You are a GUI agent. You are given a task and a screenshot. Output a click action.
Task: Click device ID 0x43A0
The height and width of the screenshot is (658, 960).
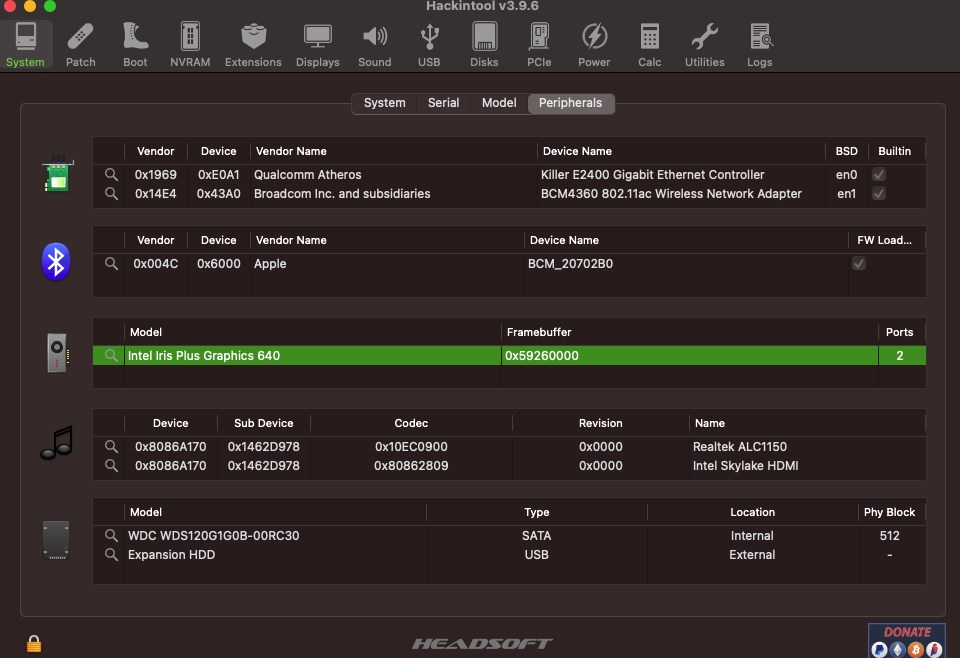click(x=219, y=193)
